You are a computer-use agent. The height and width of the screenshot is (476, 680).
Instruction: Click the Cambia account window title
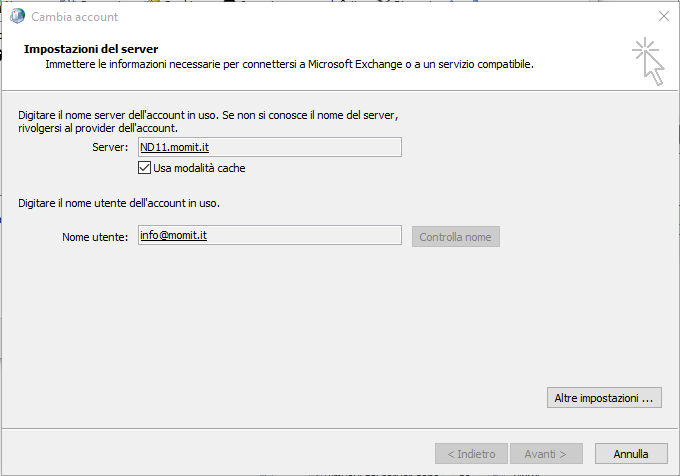pos(75,17)
